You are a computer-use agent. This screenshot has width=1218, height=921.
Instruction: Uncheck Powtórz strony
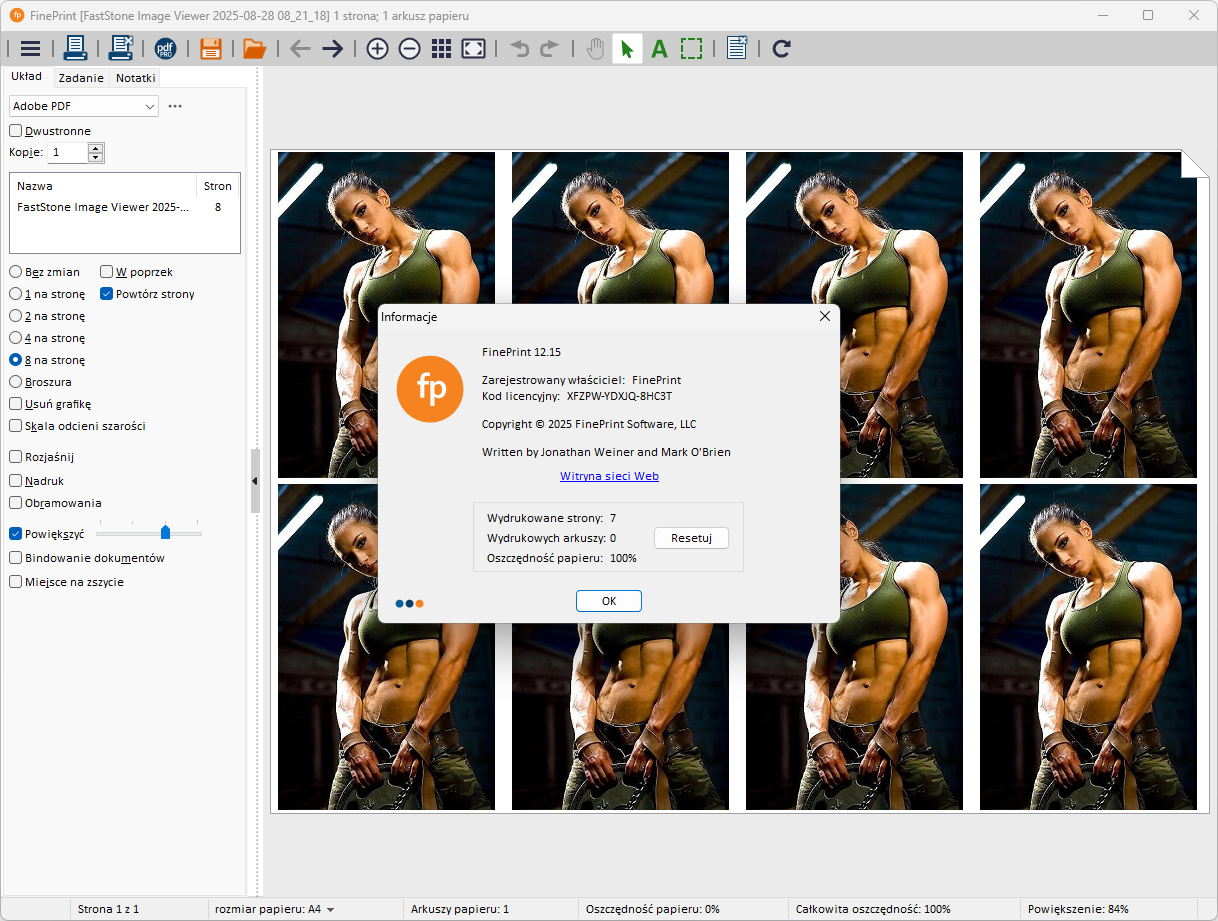coord(148,294)
